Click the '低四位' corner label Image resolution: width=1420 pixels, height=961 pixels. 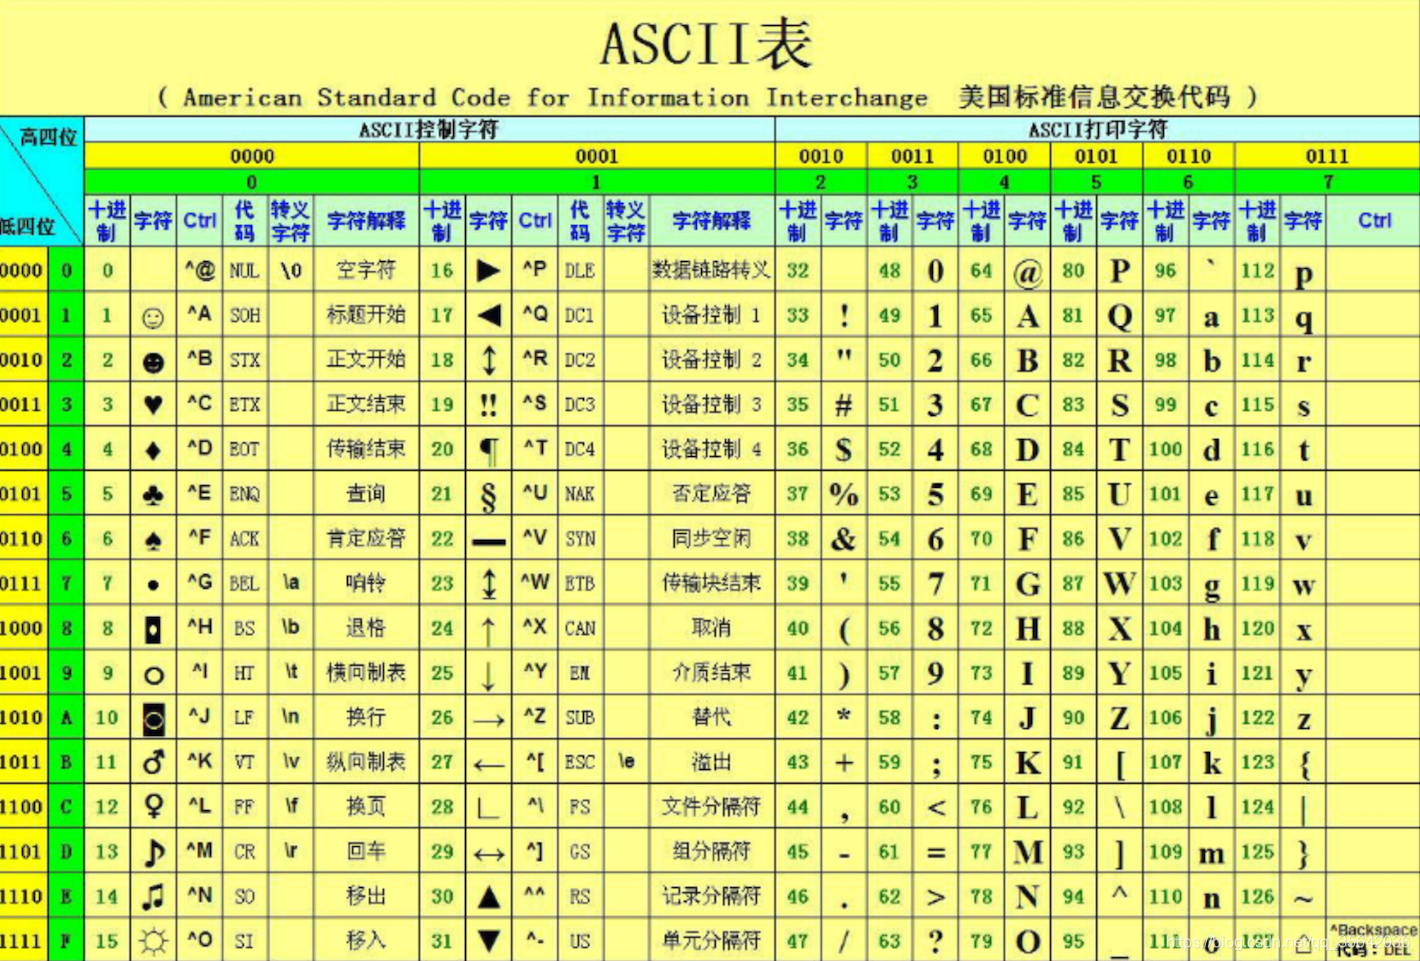(27, 227)
